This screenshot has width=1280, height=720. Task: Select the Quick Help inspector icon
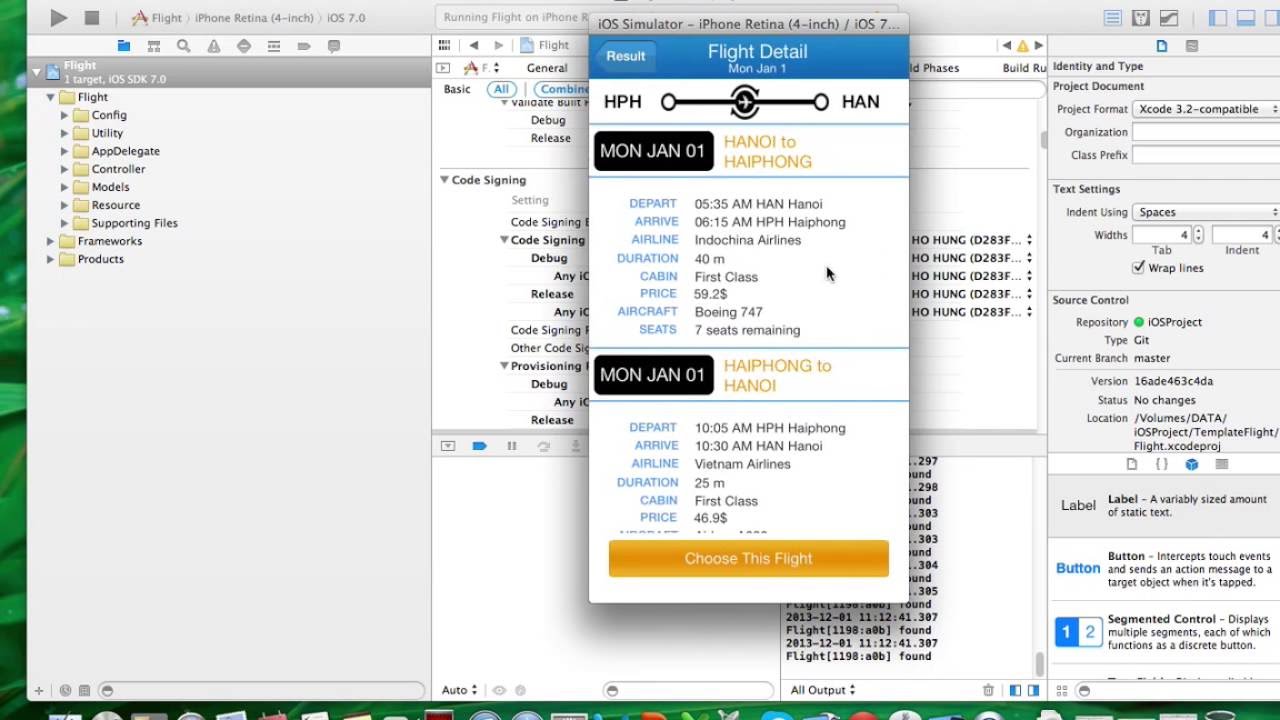(x=1192, y=46)
